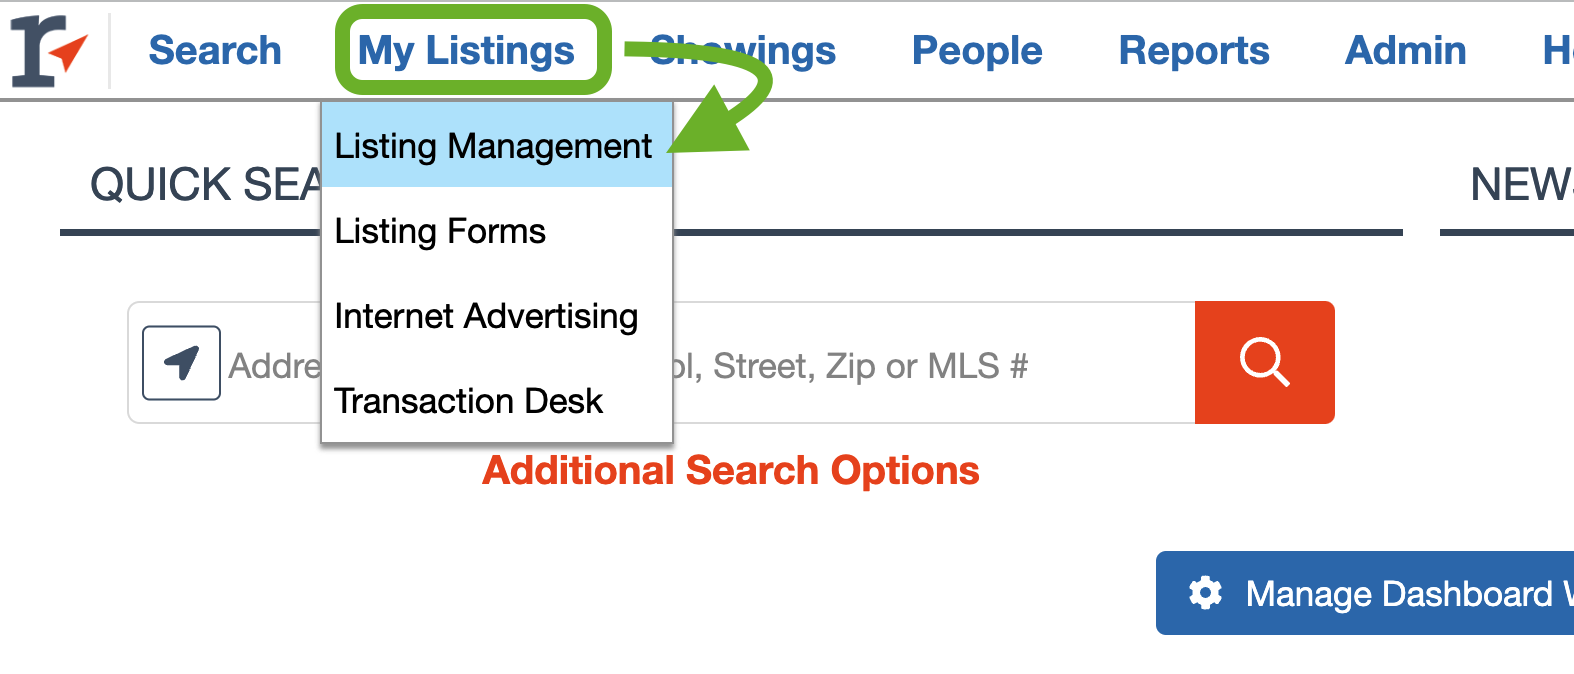Click the gear icon on Manage Dashboard button
This screenshot has height=674, width=1574.
coord(1205,593)
